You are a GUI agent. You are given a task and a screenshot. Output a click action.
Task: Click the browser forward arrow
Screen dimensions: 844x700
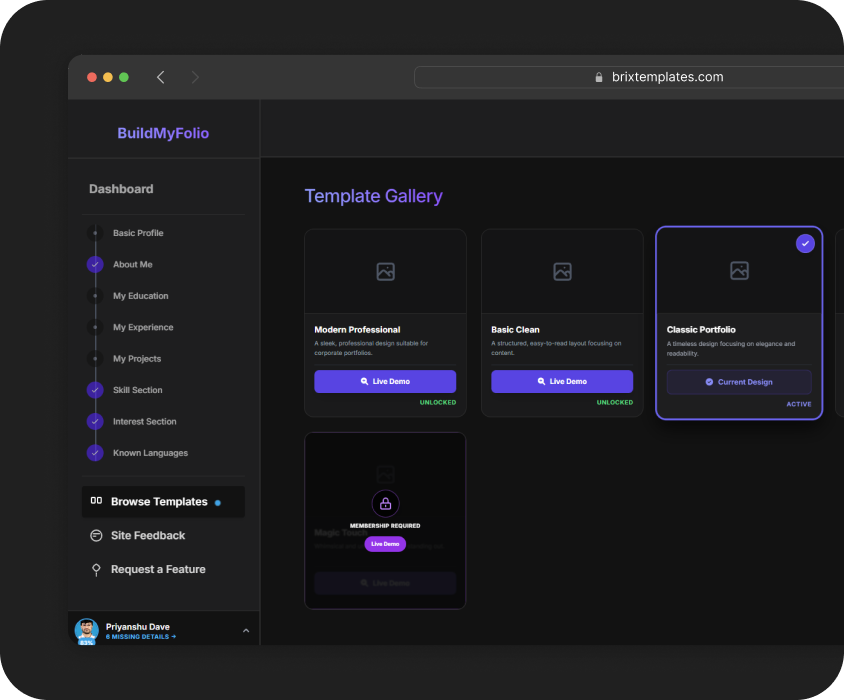(x=195, y=77)
